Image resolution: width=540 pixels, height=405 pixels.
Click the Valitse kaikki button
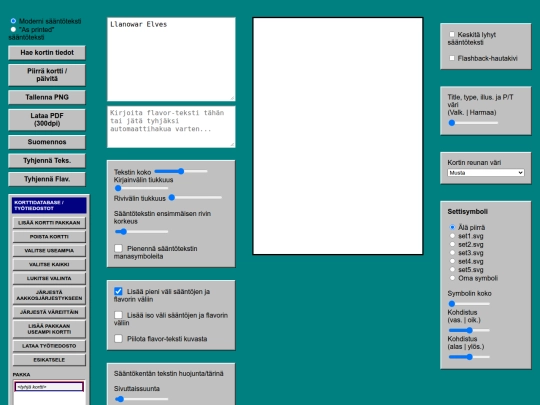point(49,264)
